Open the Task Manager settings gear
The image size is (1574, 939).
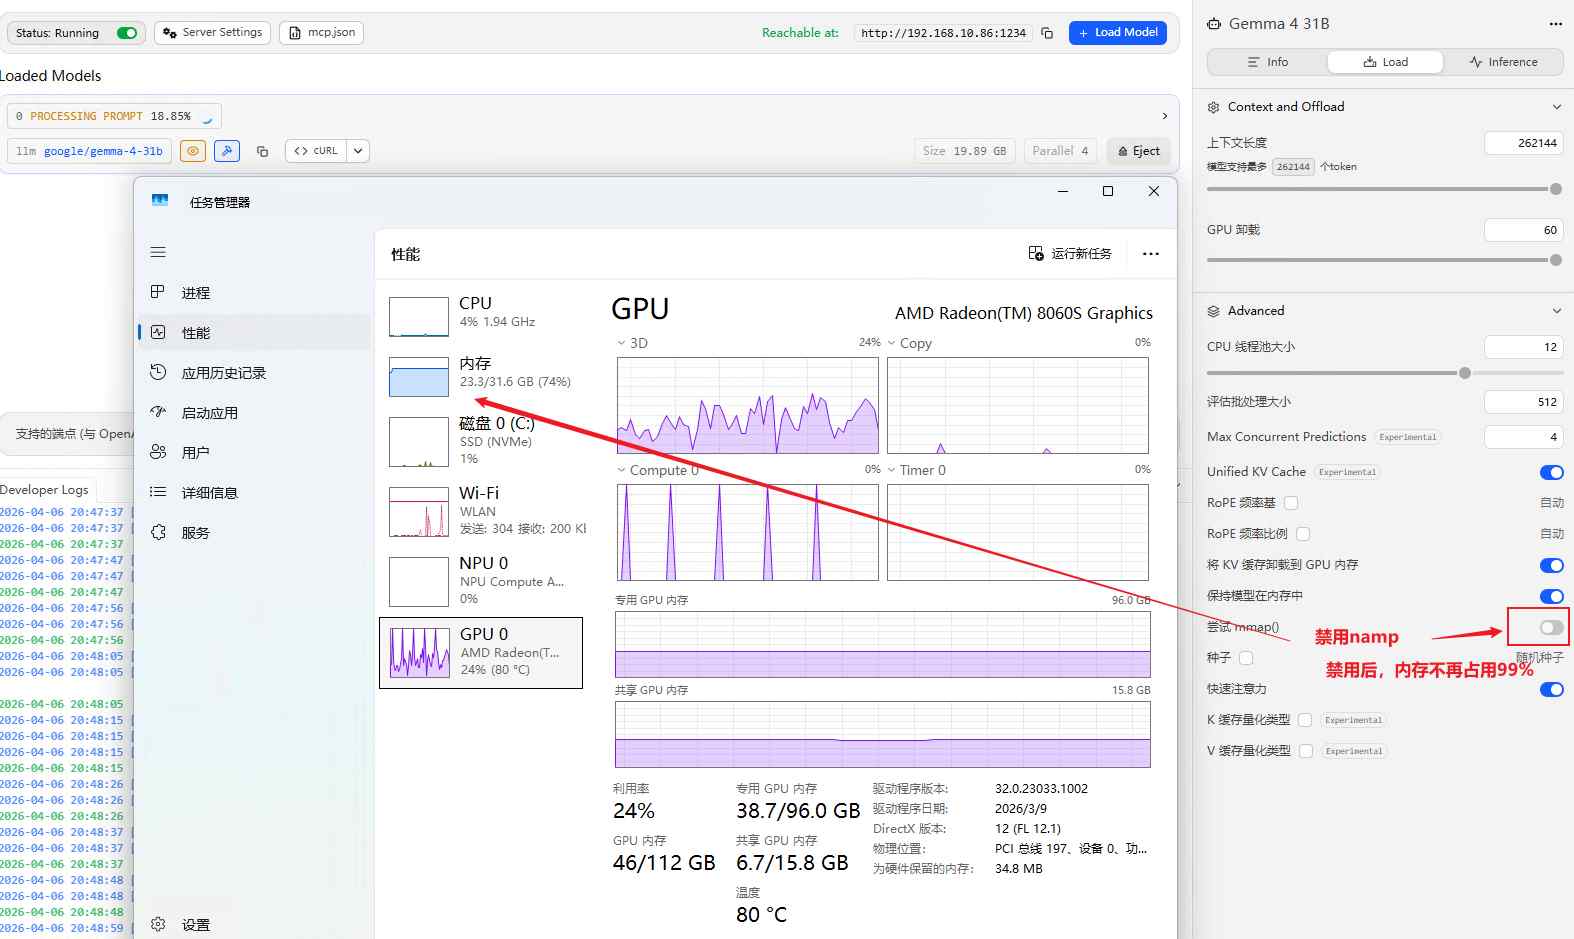[x=158, y=924]
